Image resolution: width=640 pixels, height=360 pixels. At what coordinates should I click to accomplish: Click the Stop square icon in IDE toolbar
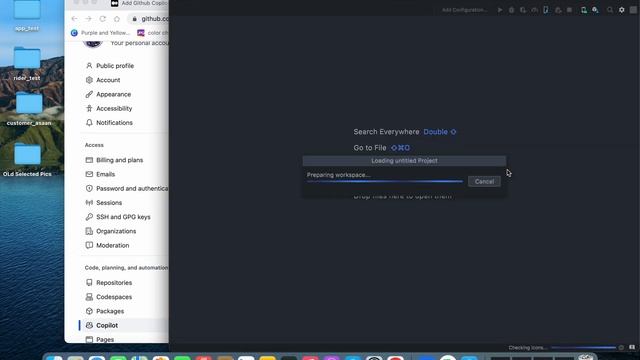point(569,10)
